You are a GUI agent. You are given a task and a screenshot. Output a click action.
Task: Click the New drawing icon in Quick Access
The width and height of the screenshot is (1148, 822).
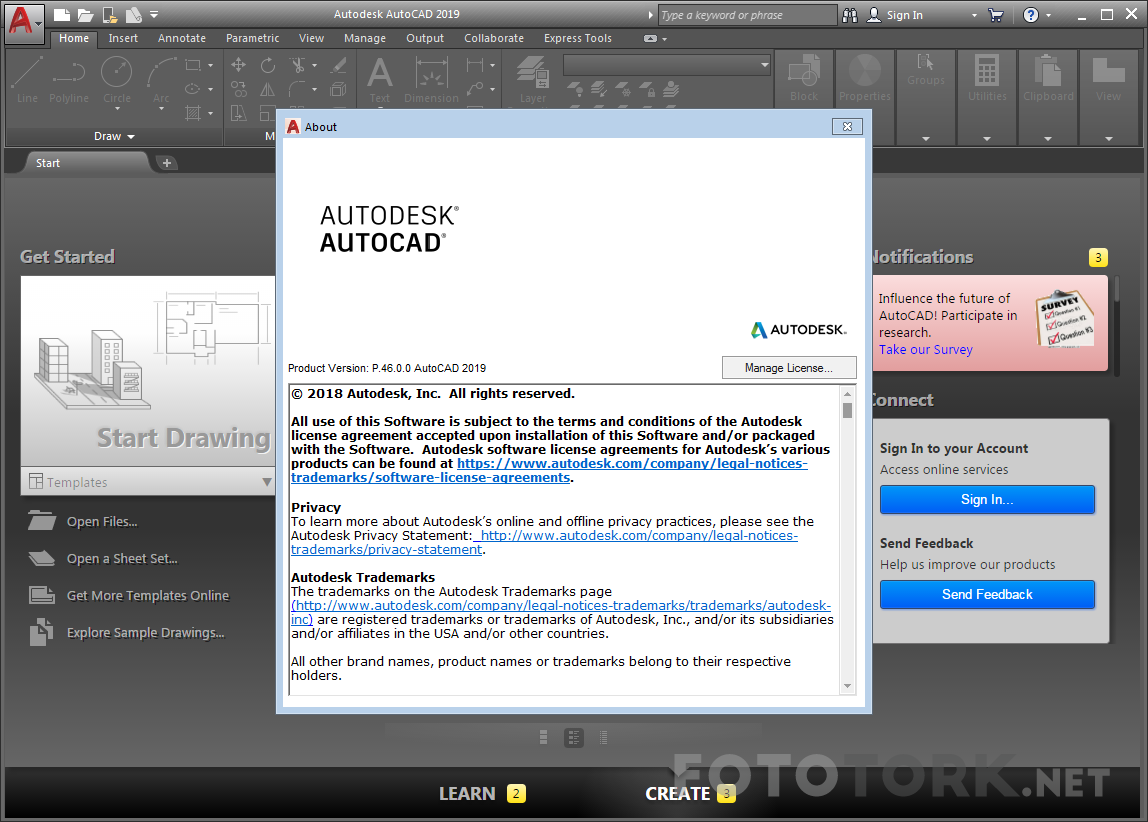tap(63, 15)
